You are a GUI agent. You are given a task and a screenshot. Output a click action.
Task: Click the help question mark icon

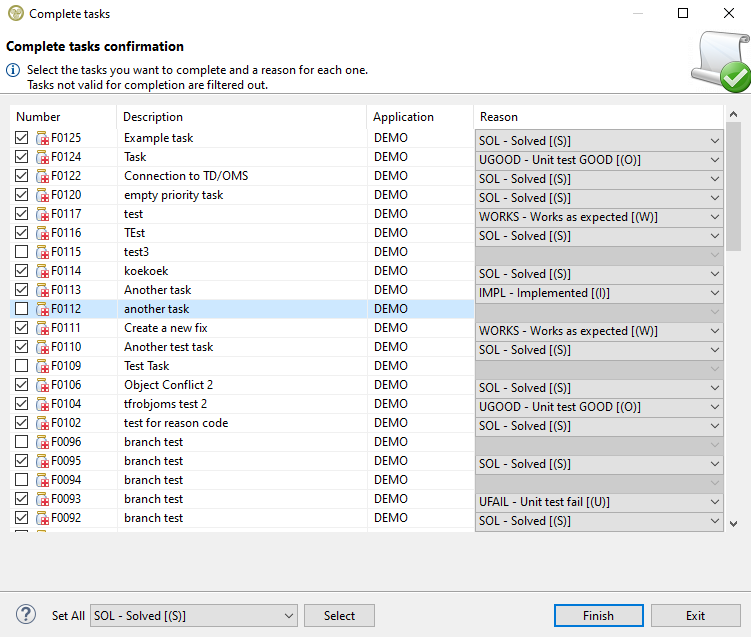click(x=27, y=615)
